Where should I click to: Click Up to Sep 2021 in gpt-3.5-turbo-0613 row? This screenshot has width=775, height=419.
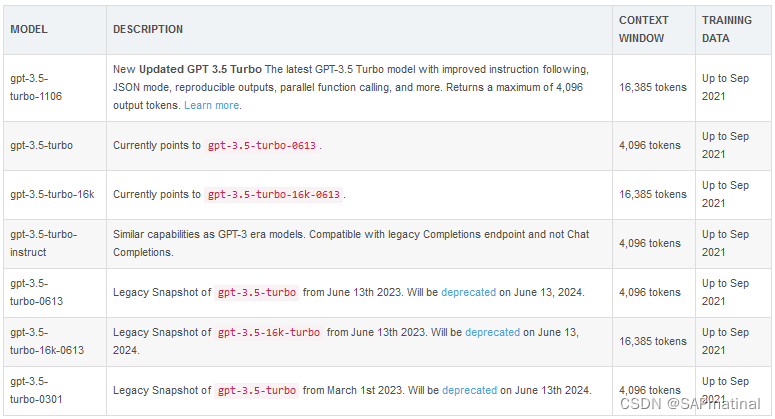[x=726, y=292]
